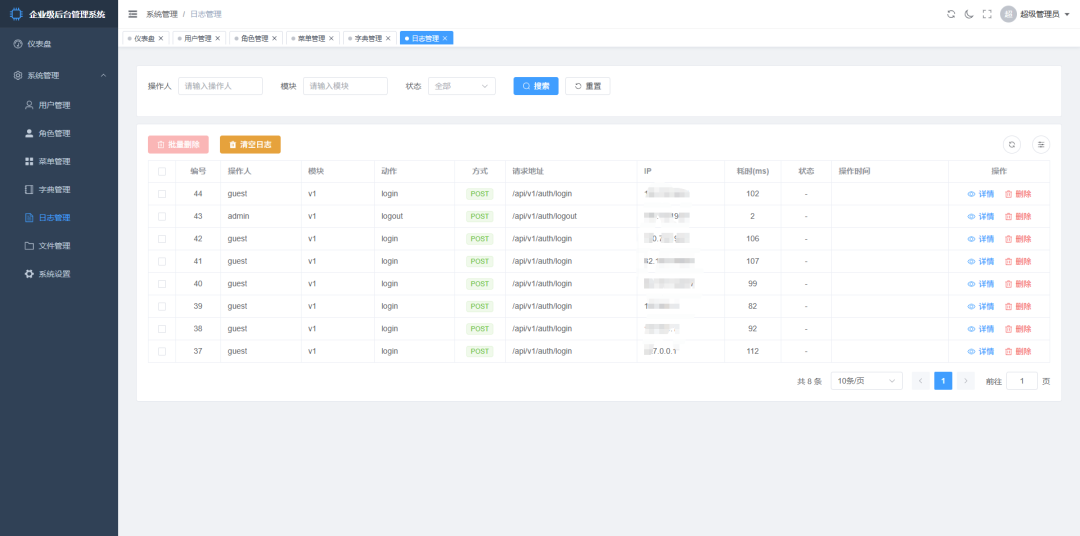Focus the 模块 input field
Screen dimensions: 1080x536
click(346, 86)
